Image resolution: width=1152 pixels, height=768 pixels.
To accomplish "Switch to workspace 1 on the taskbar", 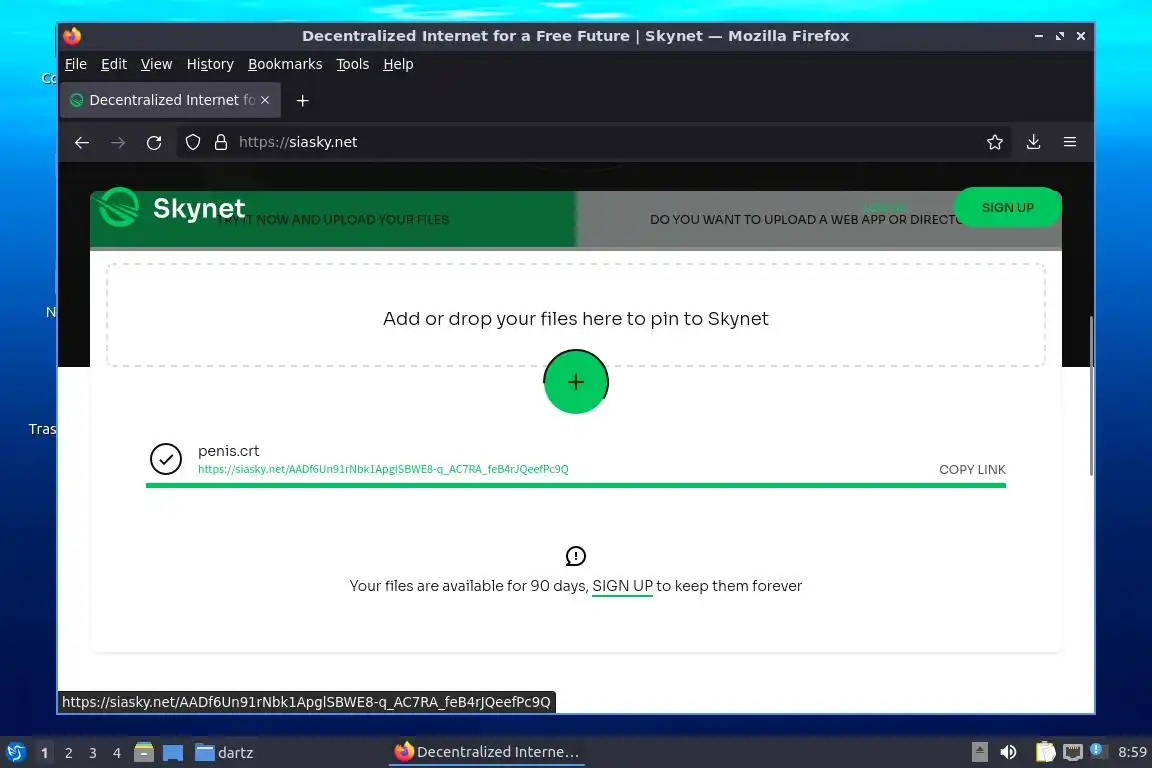I will [44, 753].
